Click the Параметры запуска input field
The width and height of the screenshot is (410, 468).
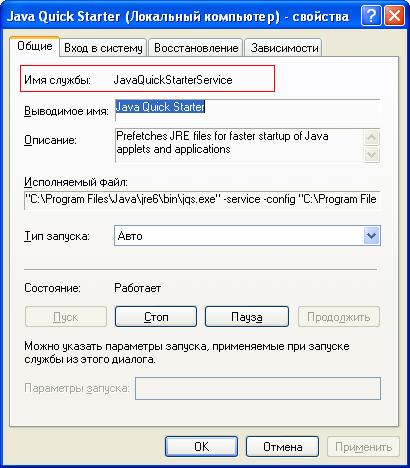point(258,388)
